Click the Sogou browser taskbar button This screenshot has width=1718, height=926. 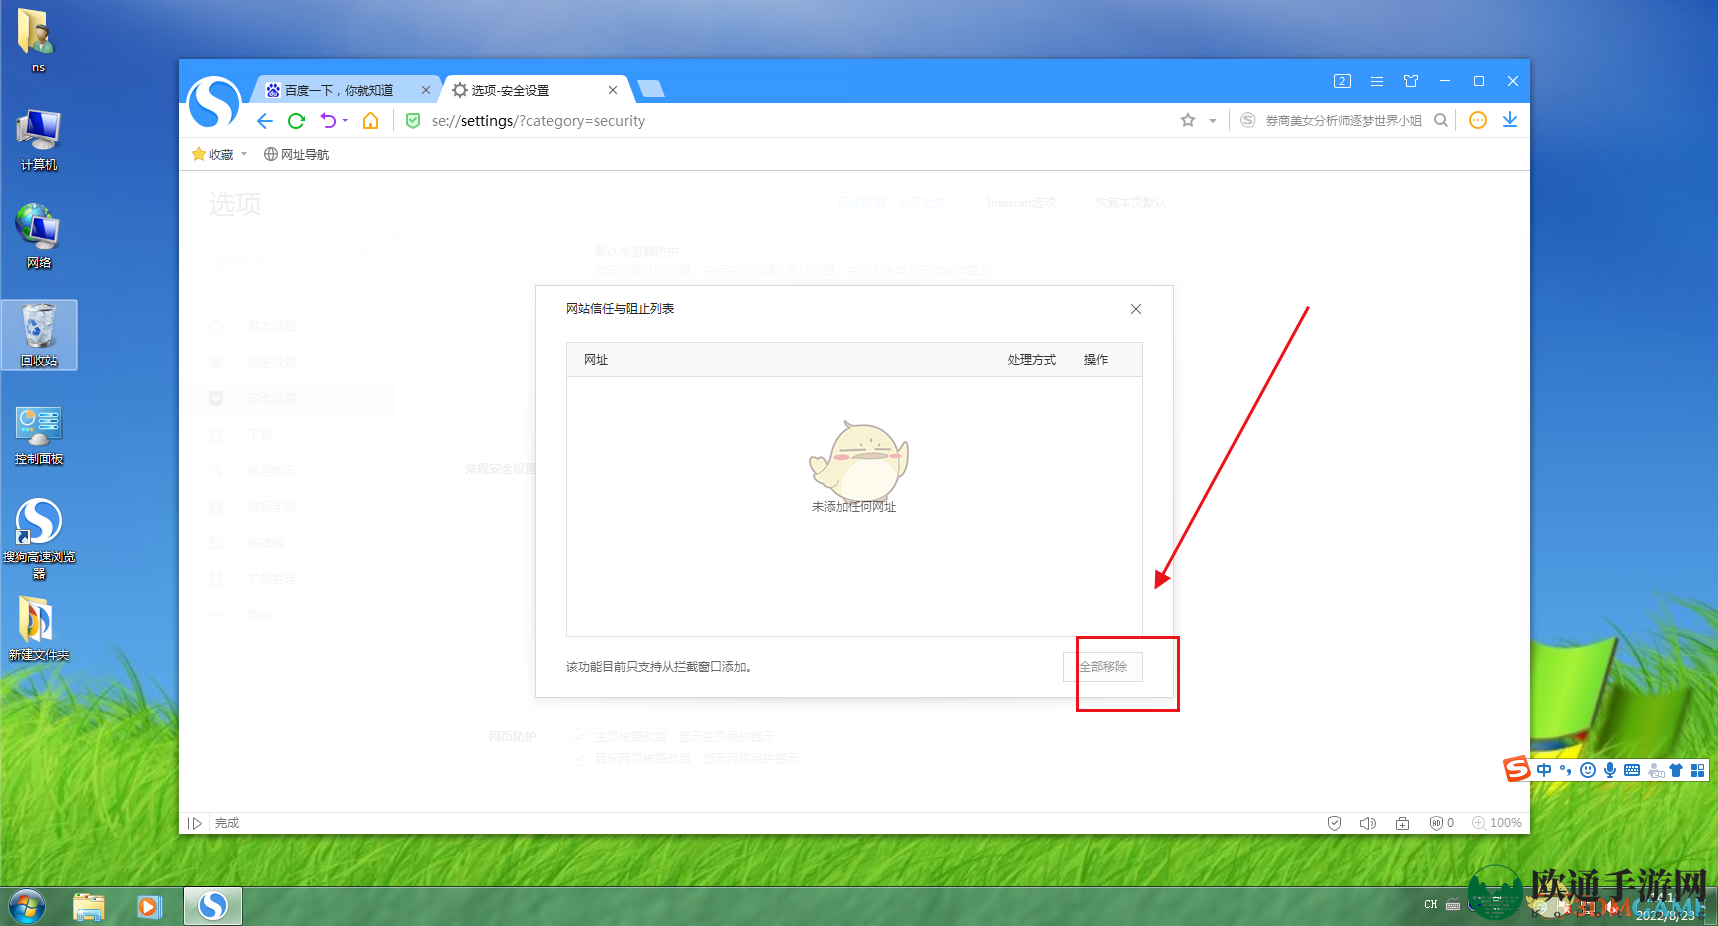pos(213,906)
